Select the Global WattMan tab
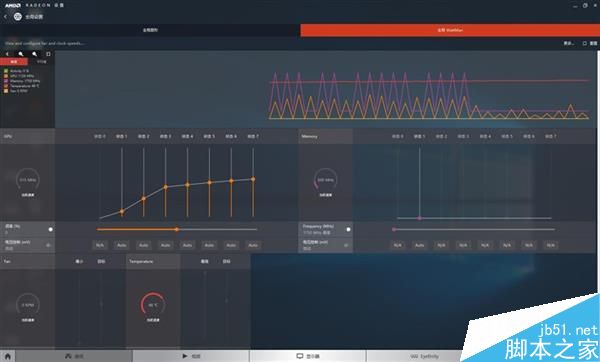The width and height of the screenshot is (600, 362). pos(450,30)
